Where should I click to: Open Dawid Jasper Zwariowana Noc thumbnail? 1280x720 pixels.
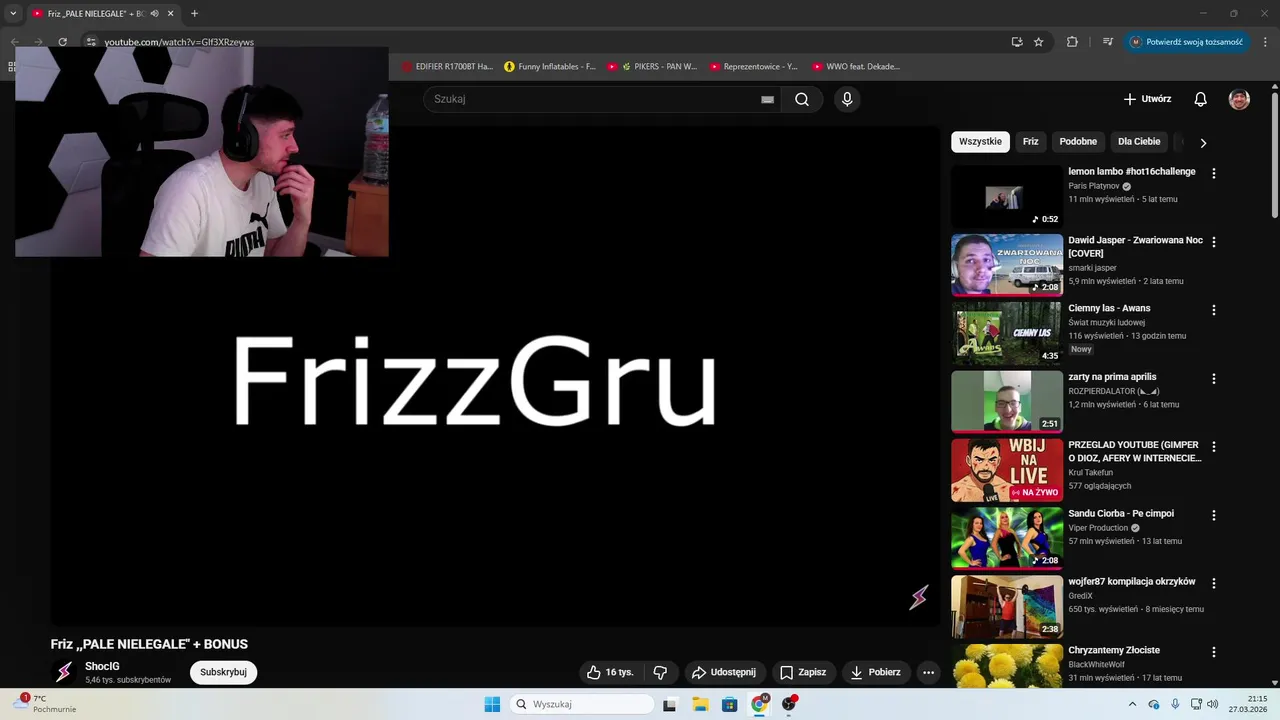[x=1007, y=265]
